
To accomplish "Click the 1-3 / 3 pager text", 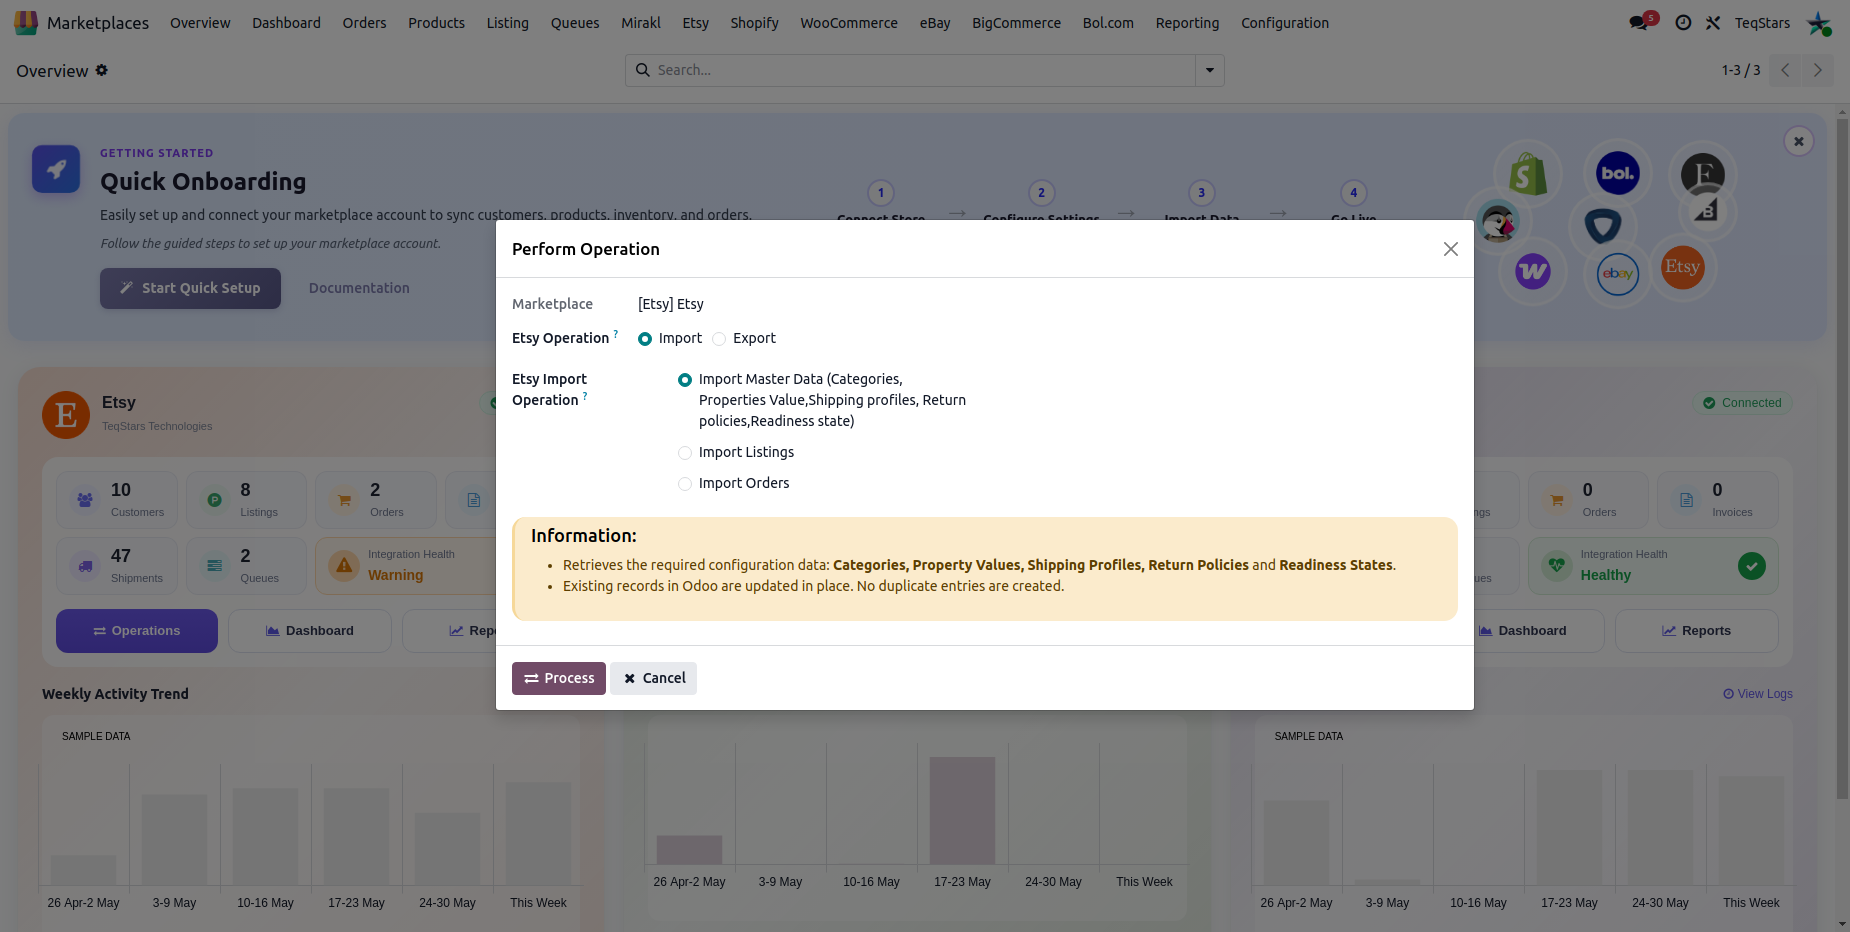I will [x=1741, y=70].
